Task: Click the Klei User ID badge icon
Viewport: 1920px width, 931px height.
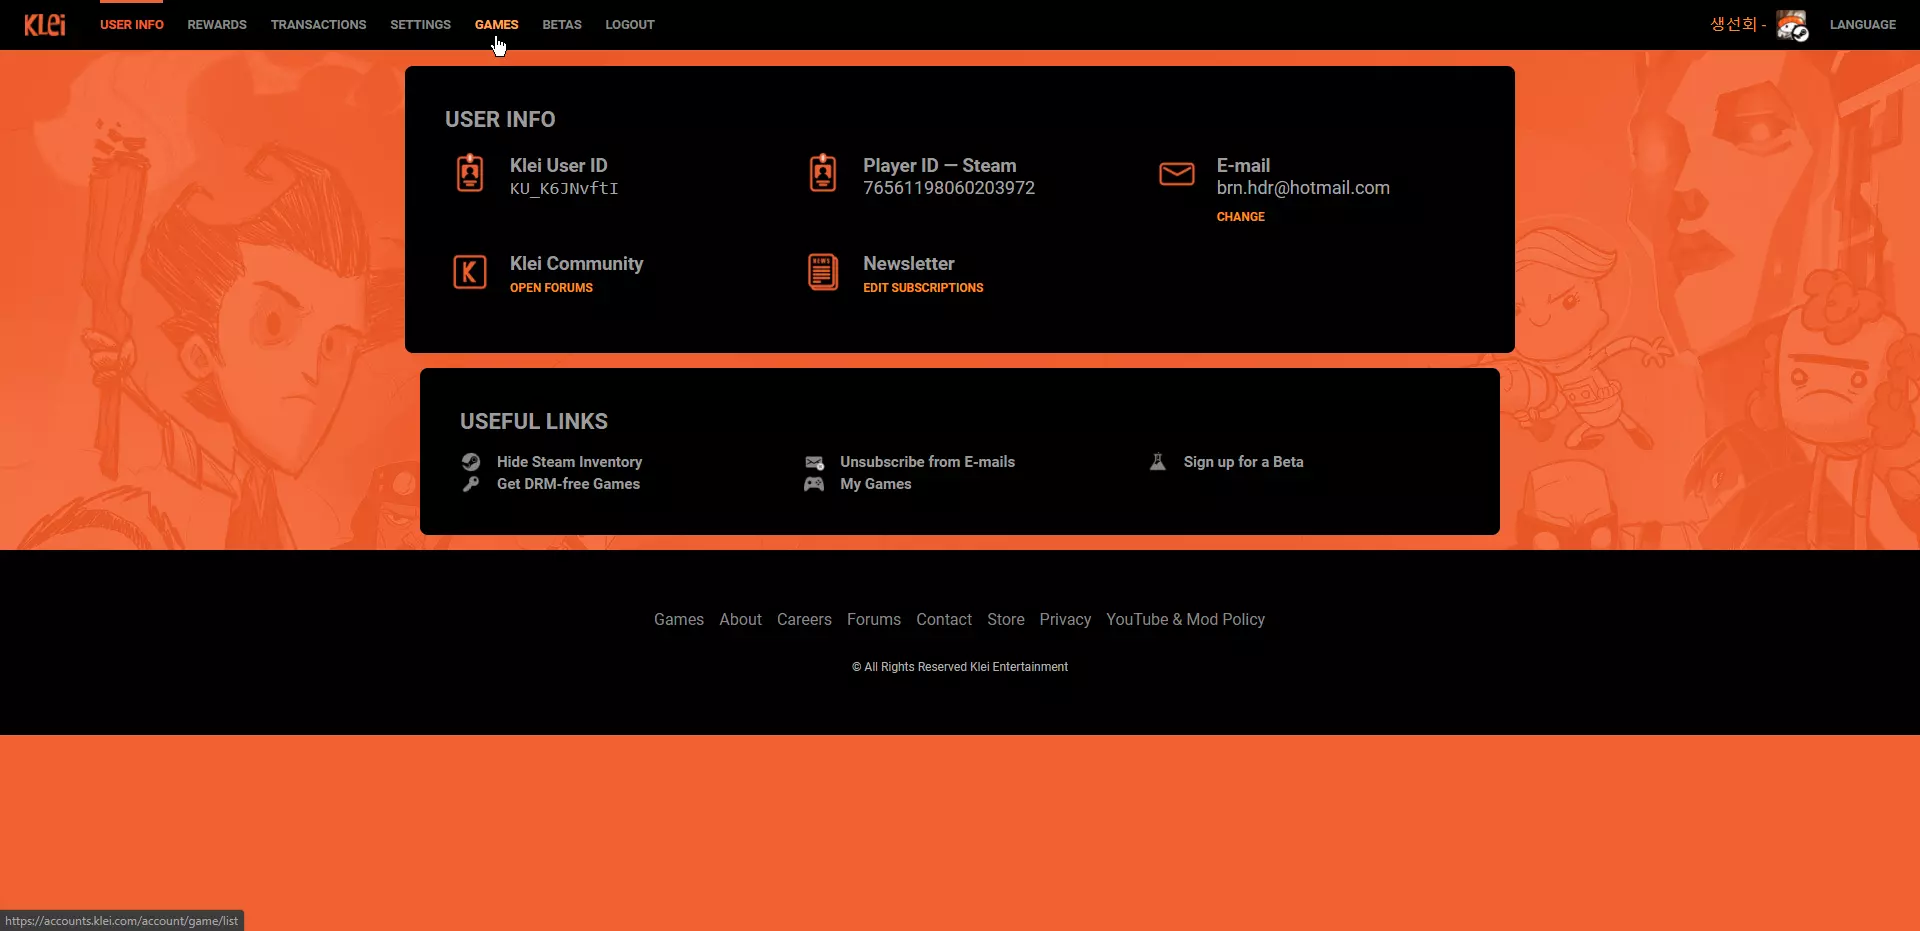Action: [470, 173]
